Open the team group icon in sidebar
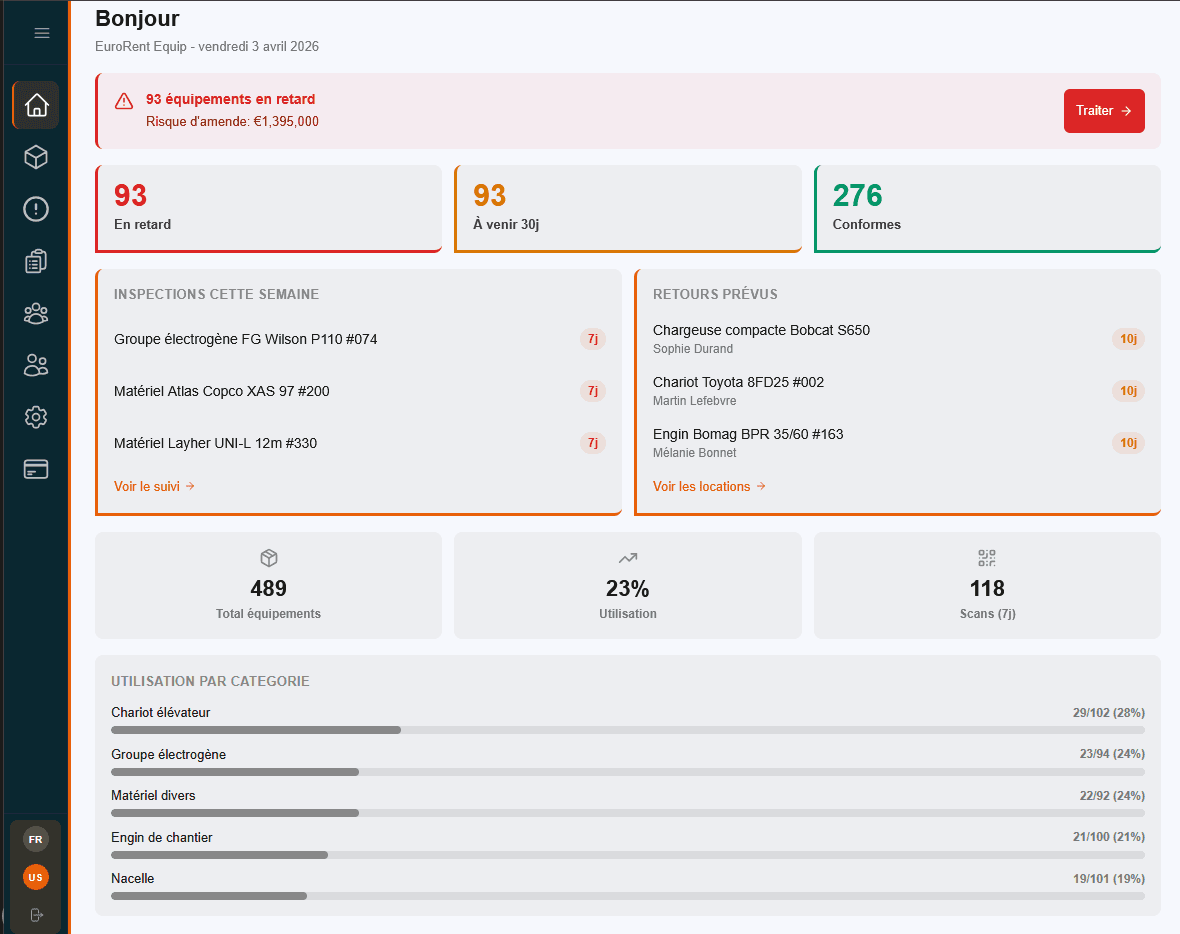Screen dimensions: 1180x934 (x=35, y=313)
